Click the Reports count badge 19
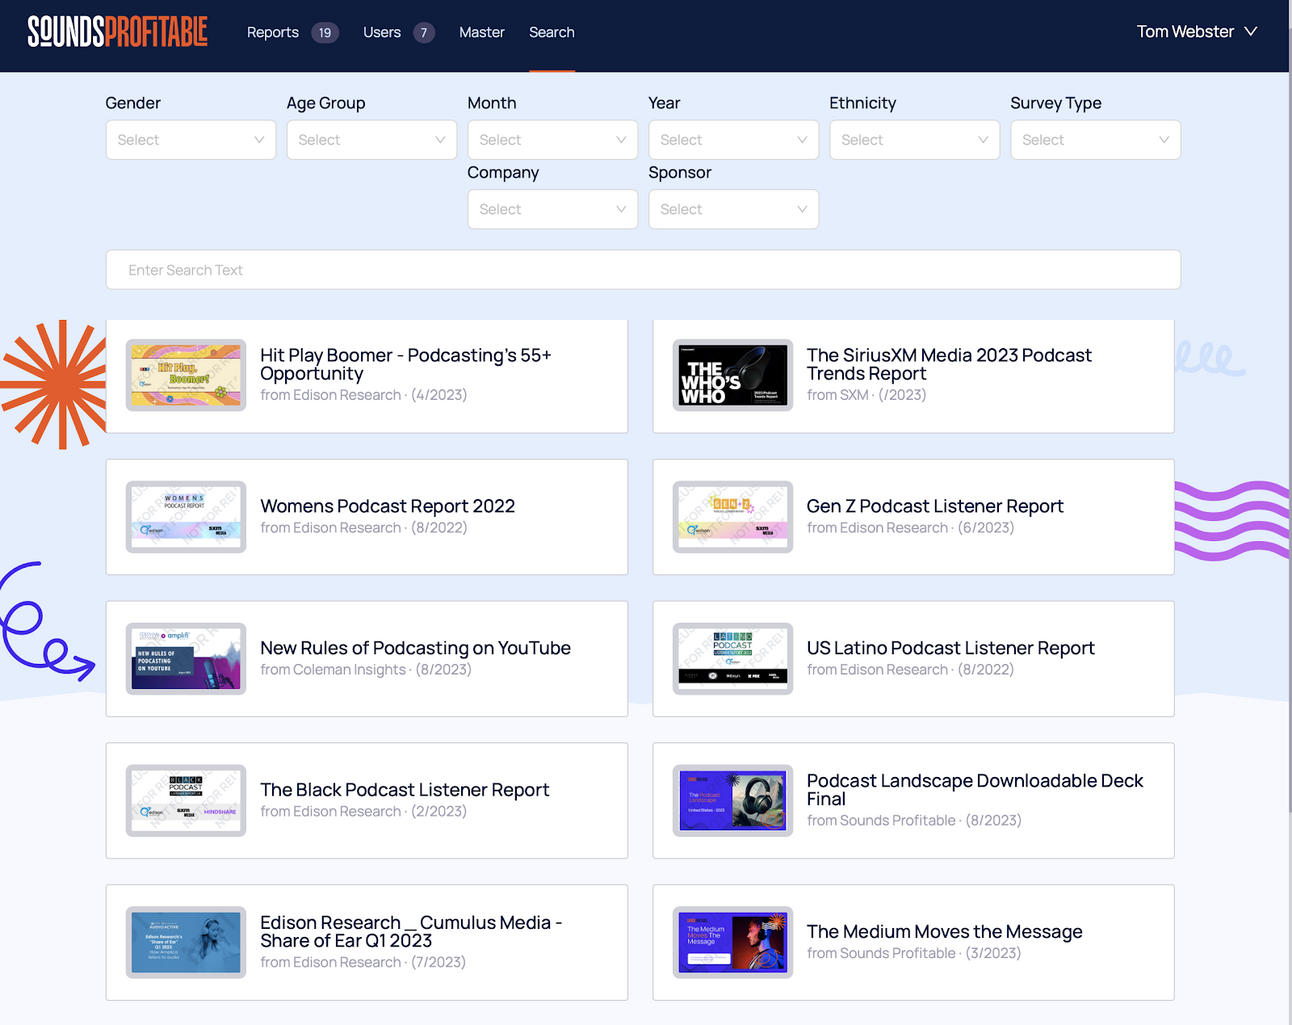 [325, 33]
